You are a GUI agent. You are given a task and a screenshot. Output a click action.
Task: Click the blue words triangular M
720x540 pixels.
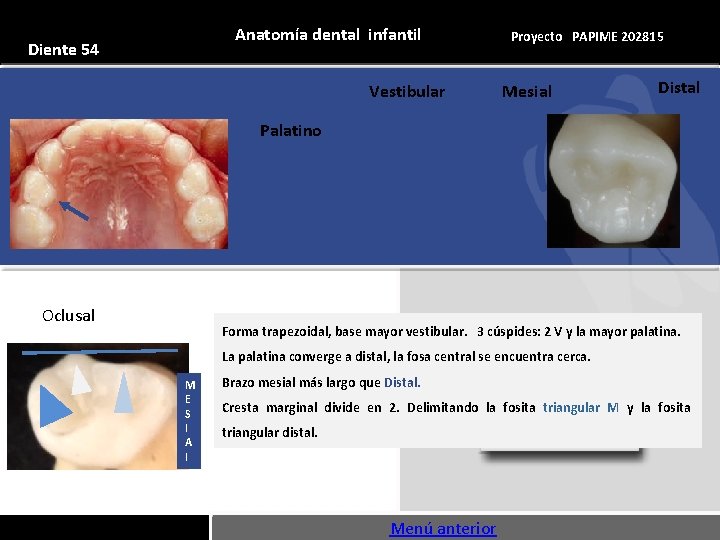[x=581, y=408]
